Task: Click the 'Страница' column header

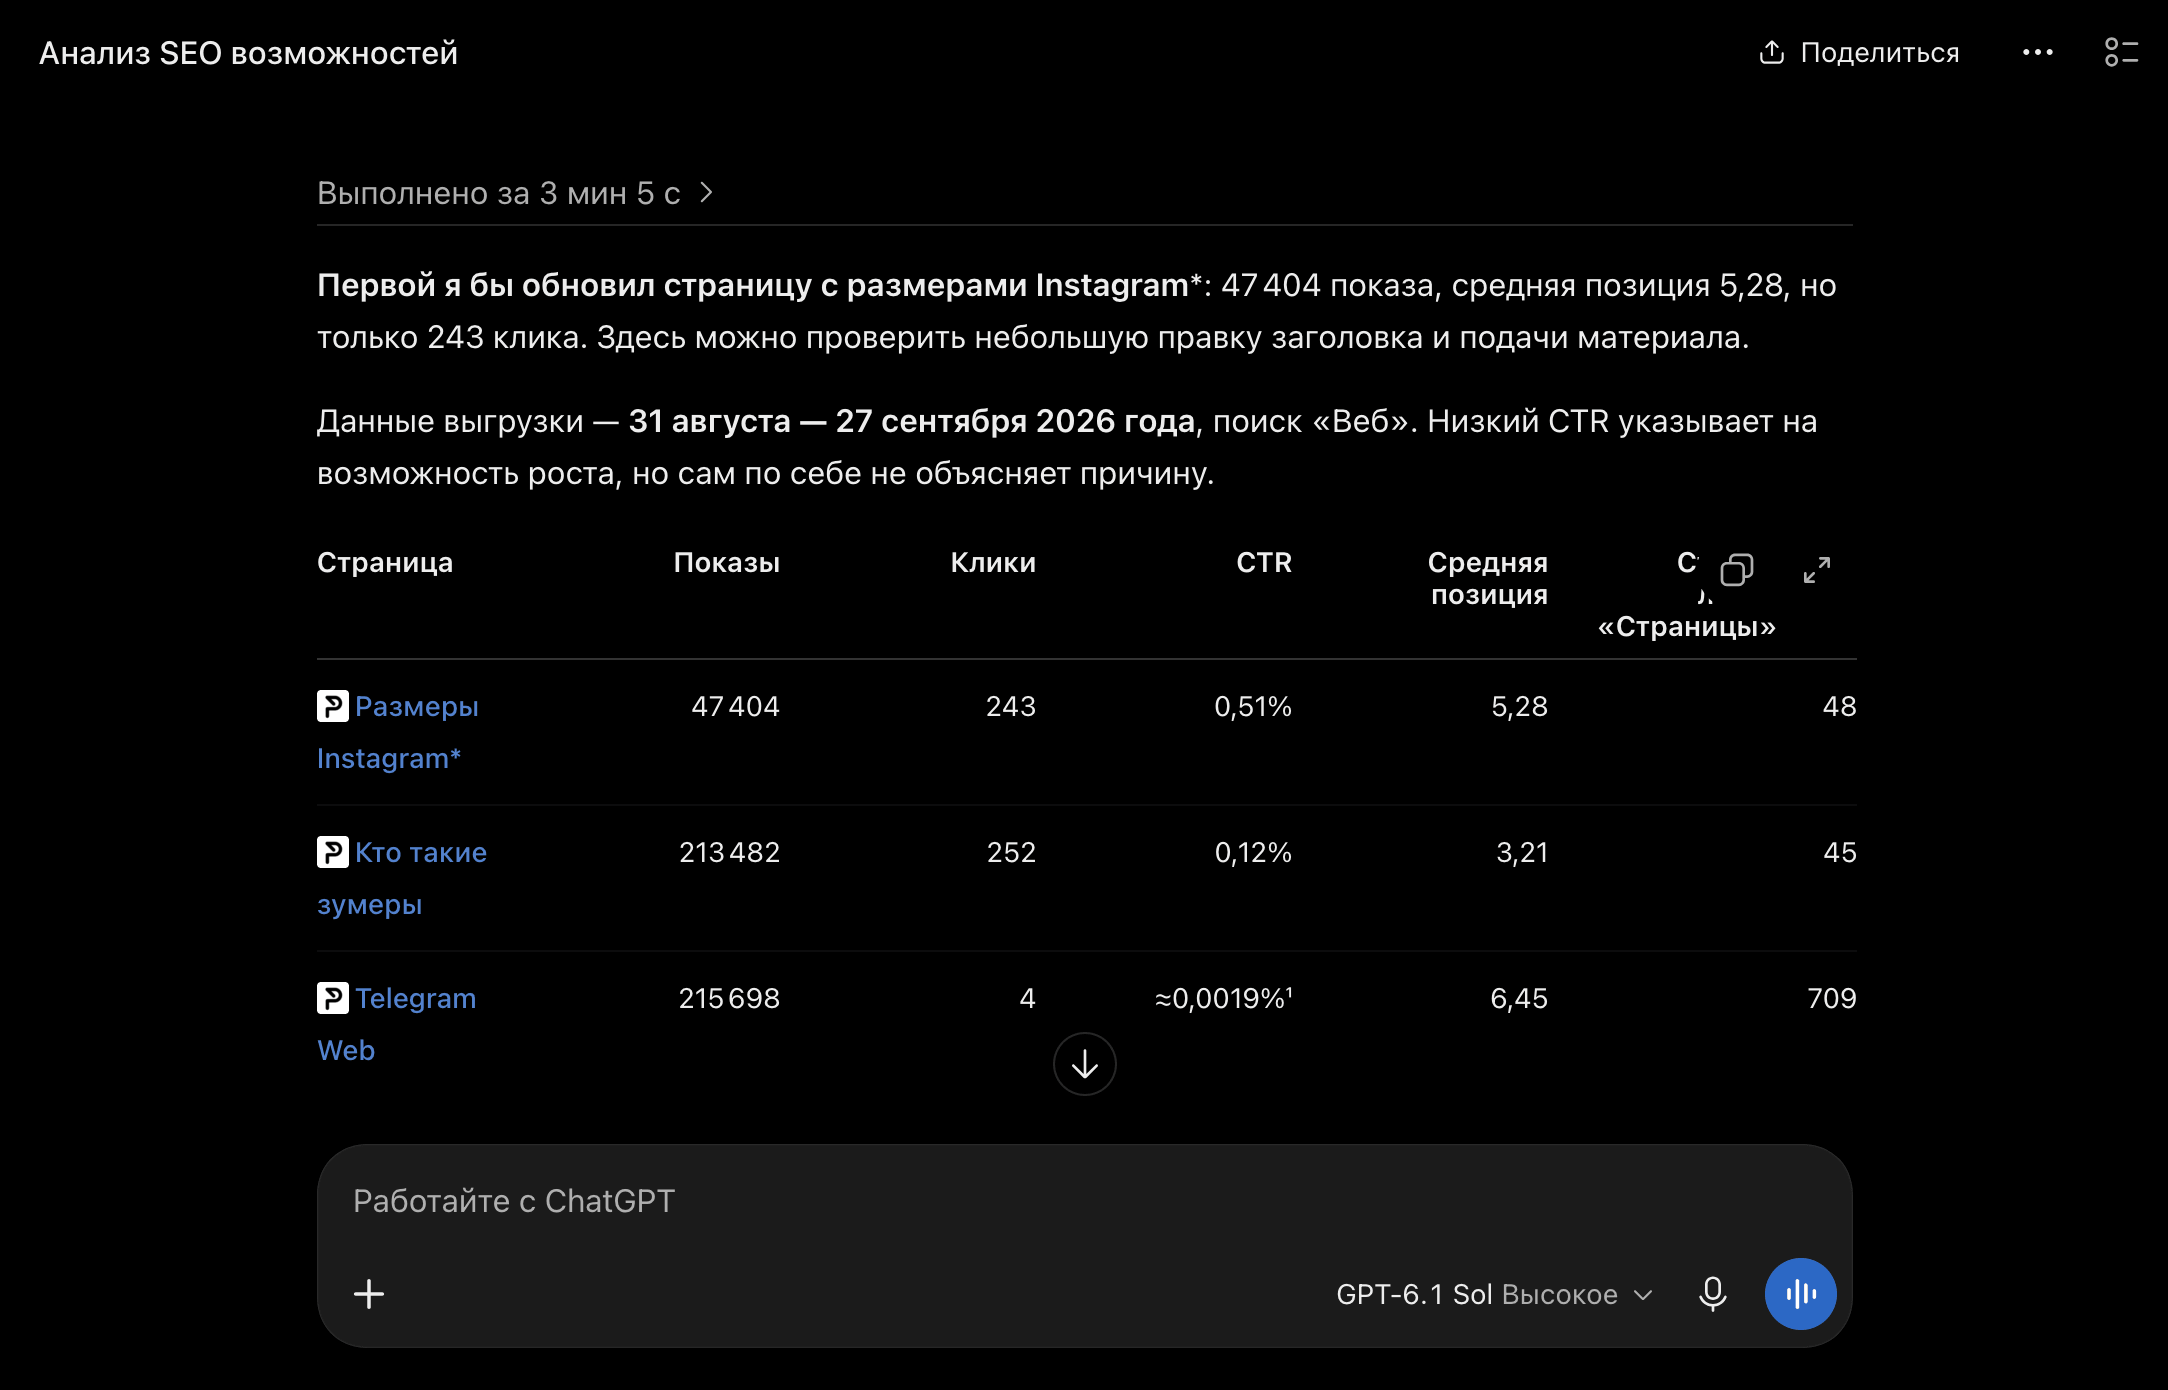Action: (x=385, y=562)
